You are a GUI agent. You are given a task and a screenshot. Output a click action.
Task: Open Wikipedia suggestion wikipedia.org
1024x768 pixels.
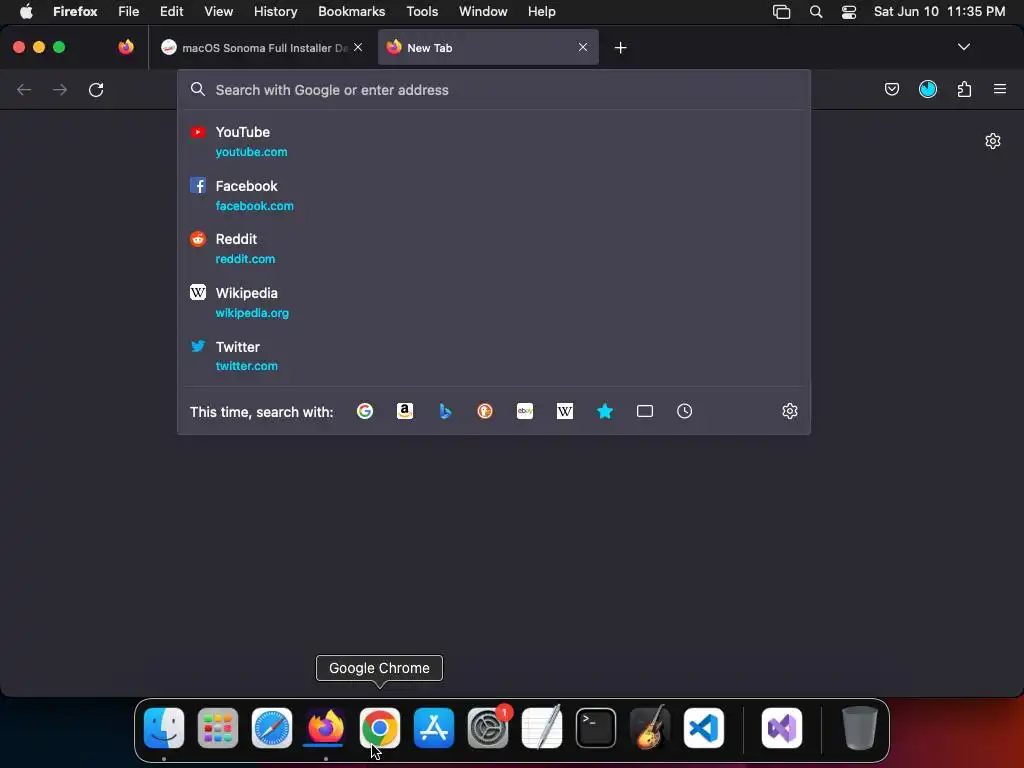click(x=494, y=302)
